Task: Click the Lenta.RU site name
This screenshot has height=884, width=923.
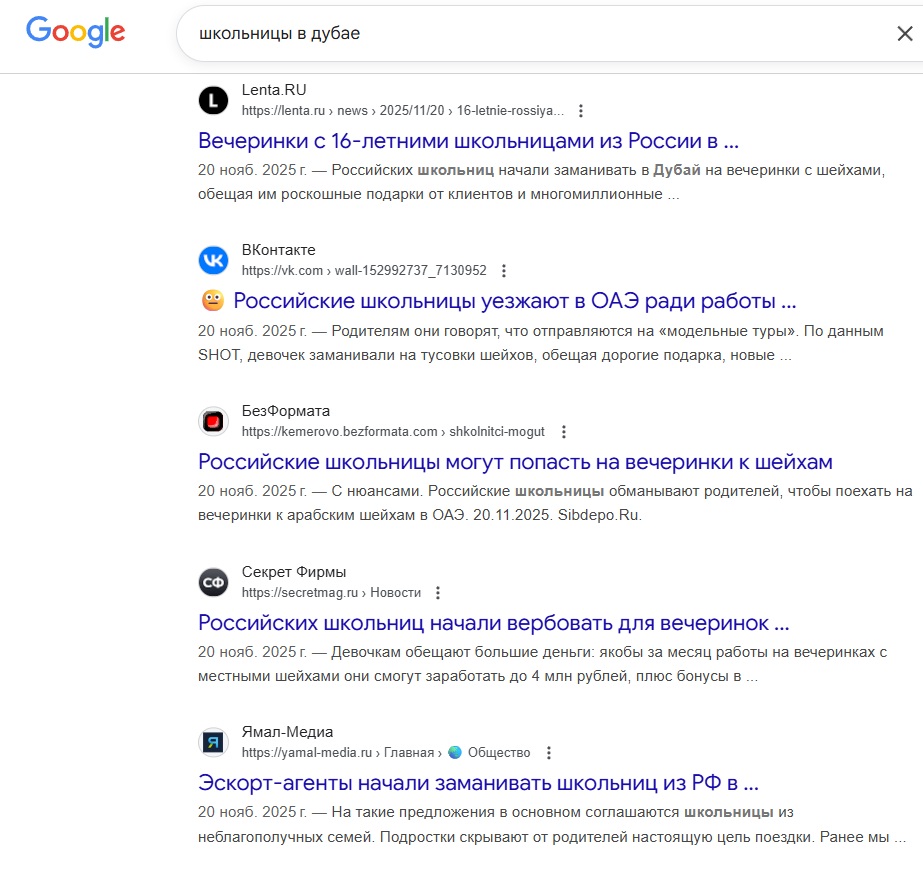Action: [274, 90]
